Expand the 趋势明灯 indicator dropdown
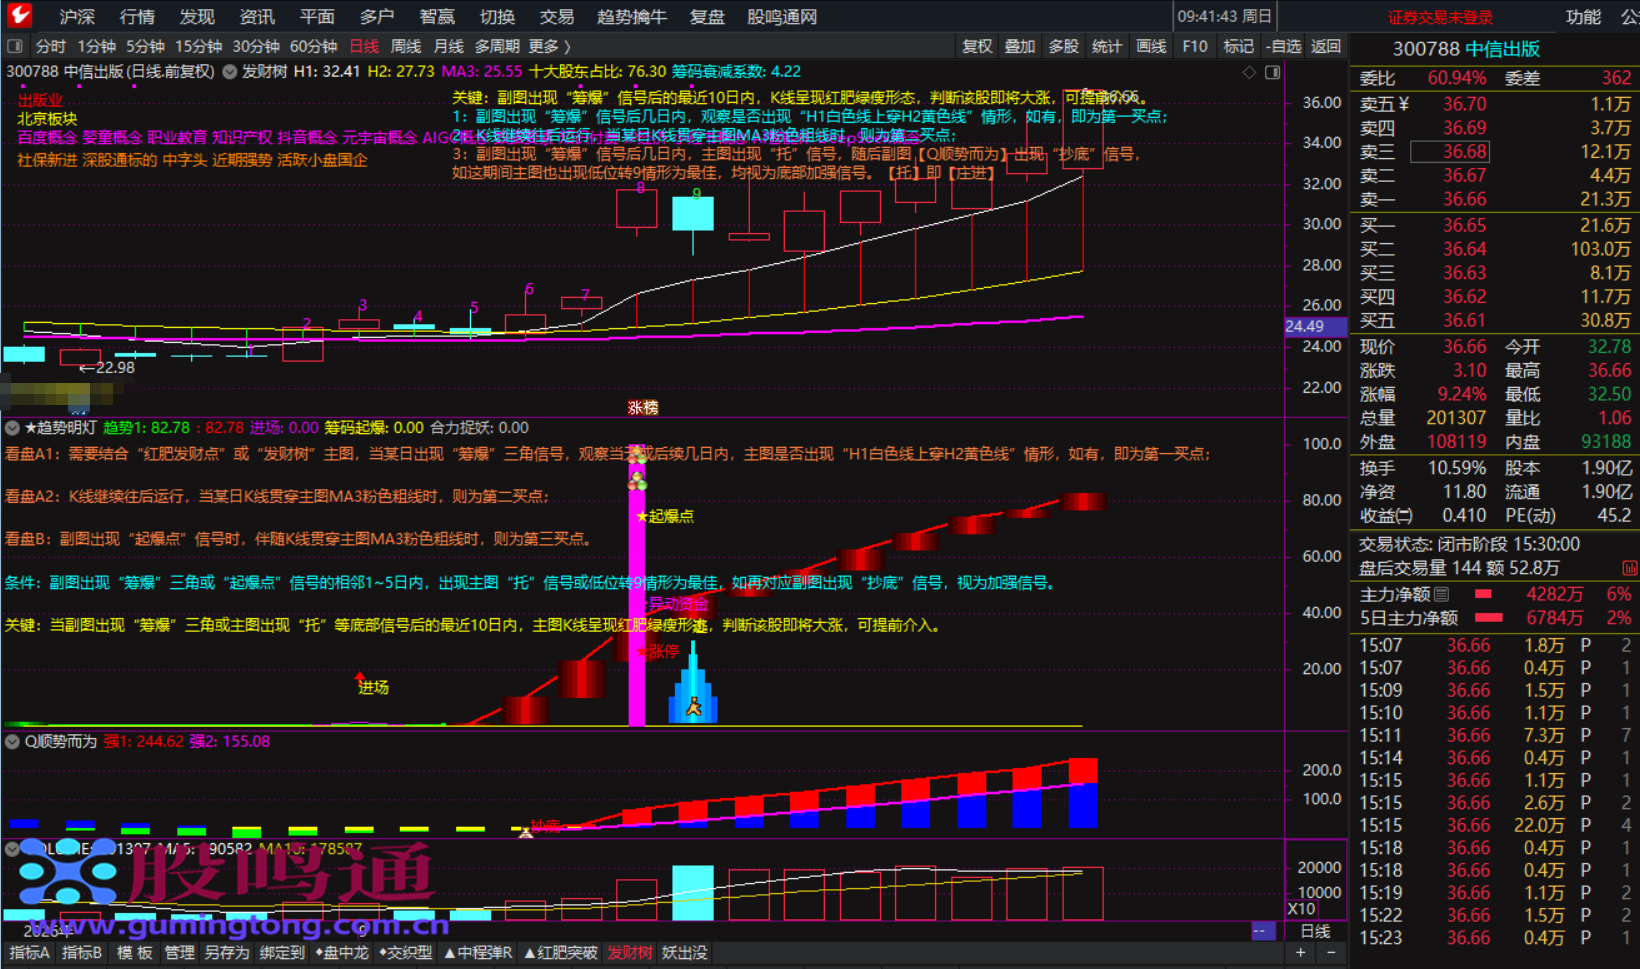Image resolution: width=1640 pixels, height=969 pixels. tap(12, 428)
